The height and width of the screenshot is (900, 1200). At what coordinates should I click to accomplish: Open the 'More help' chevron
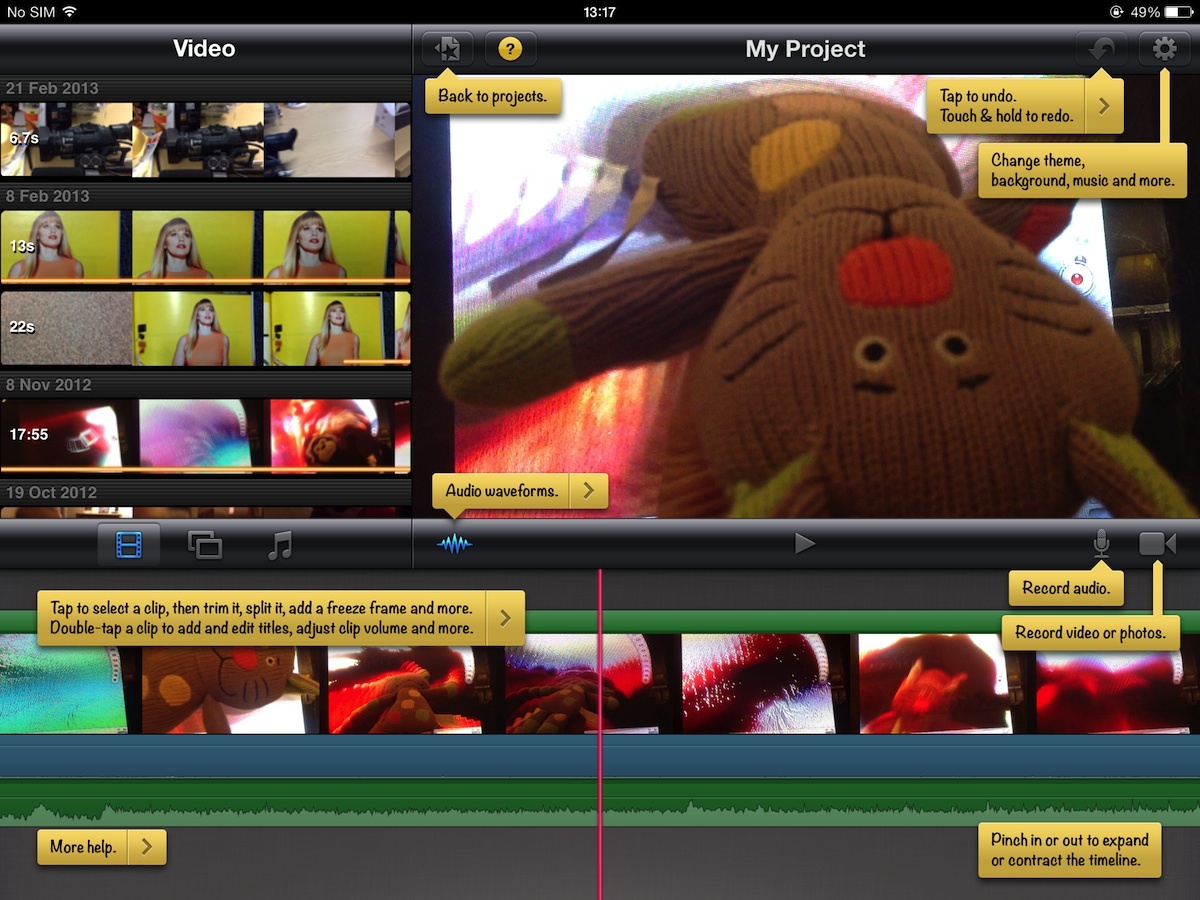click(146, 847)
